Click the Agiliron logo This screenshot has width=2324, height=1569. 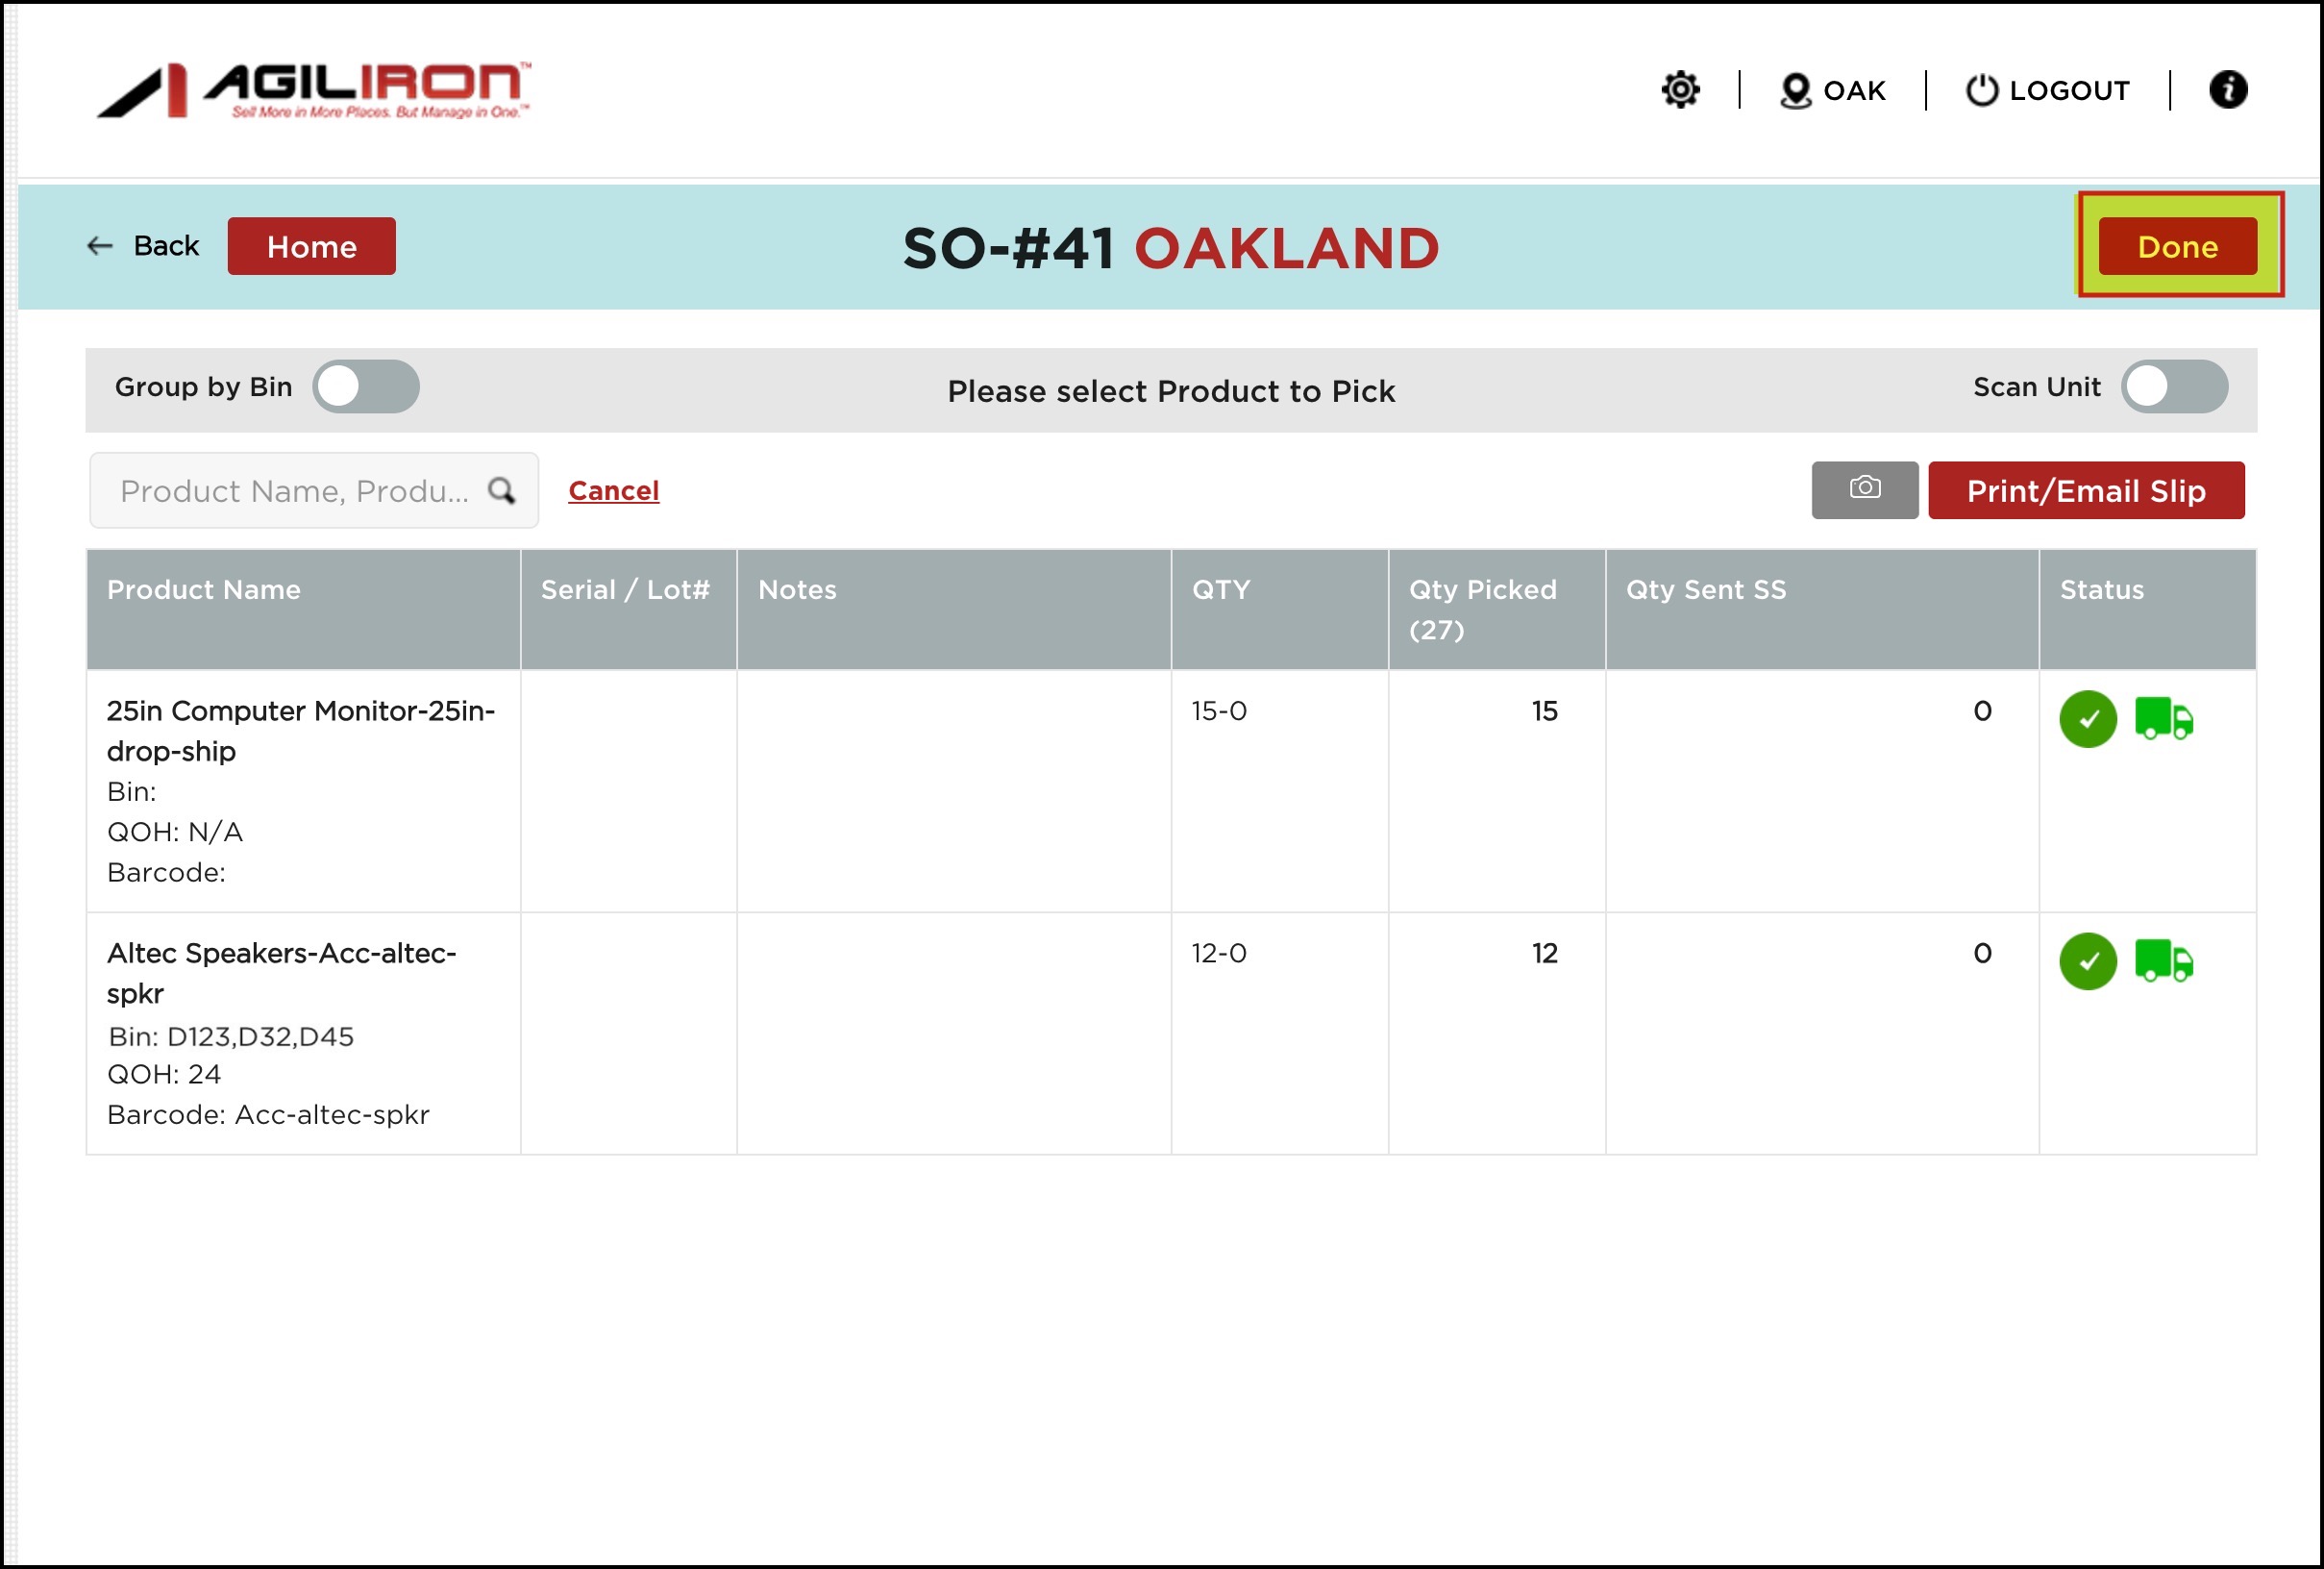point(314,90)
